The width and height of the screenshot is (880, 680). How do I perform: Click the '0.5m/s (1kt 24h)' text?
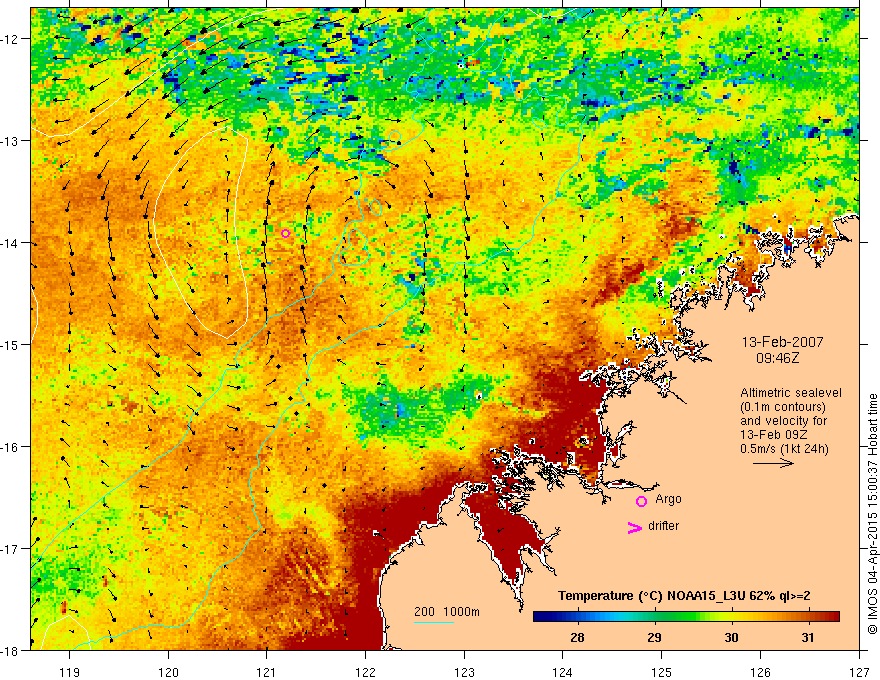click(784, 449)
